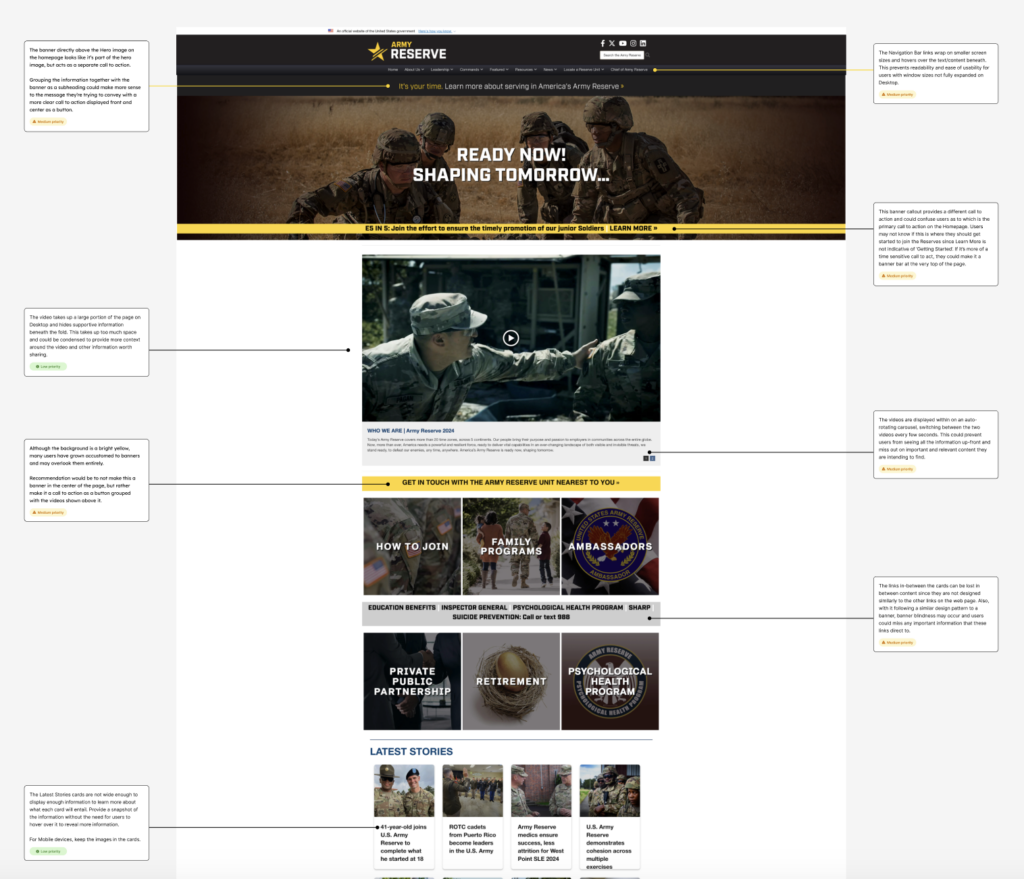
Task: Expand the Resources menu
Action: pyautogui.click(x=526, y=69)
